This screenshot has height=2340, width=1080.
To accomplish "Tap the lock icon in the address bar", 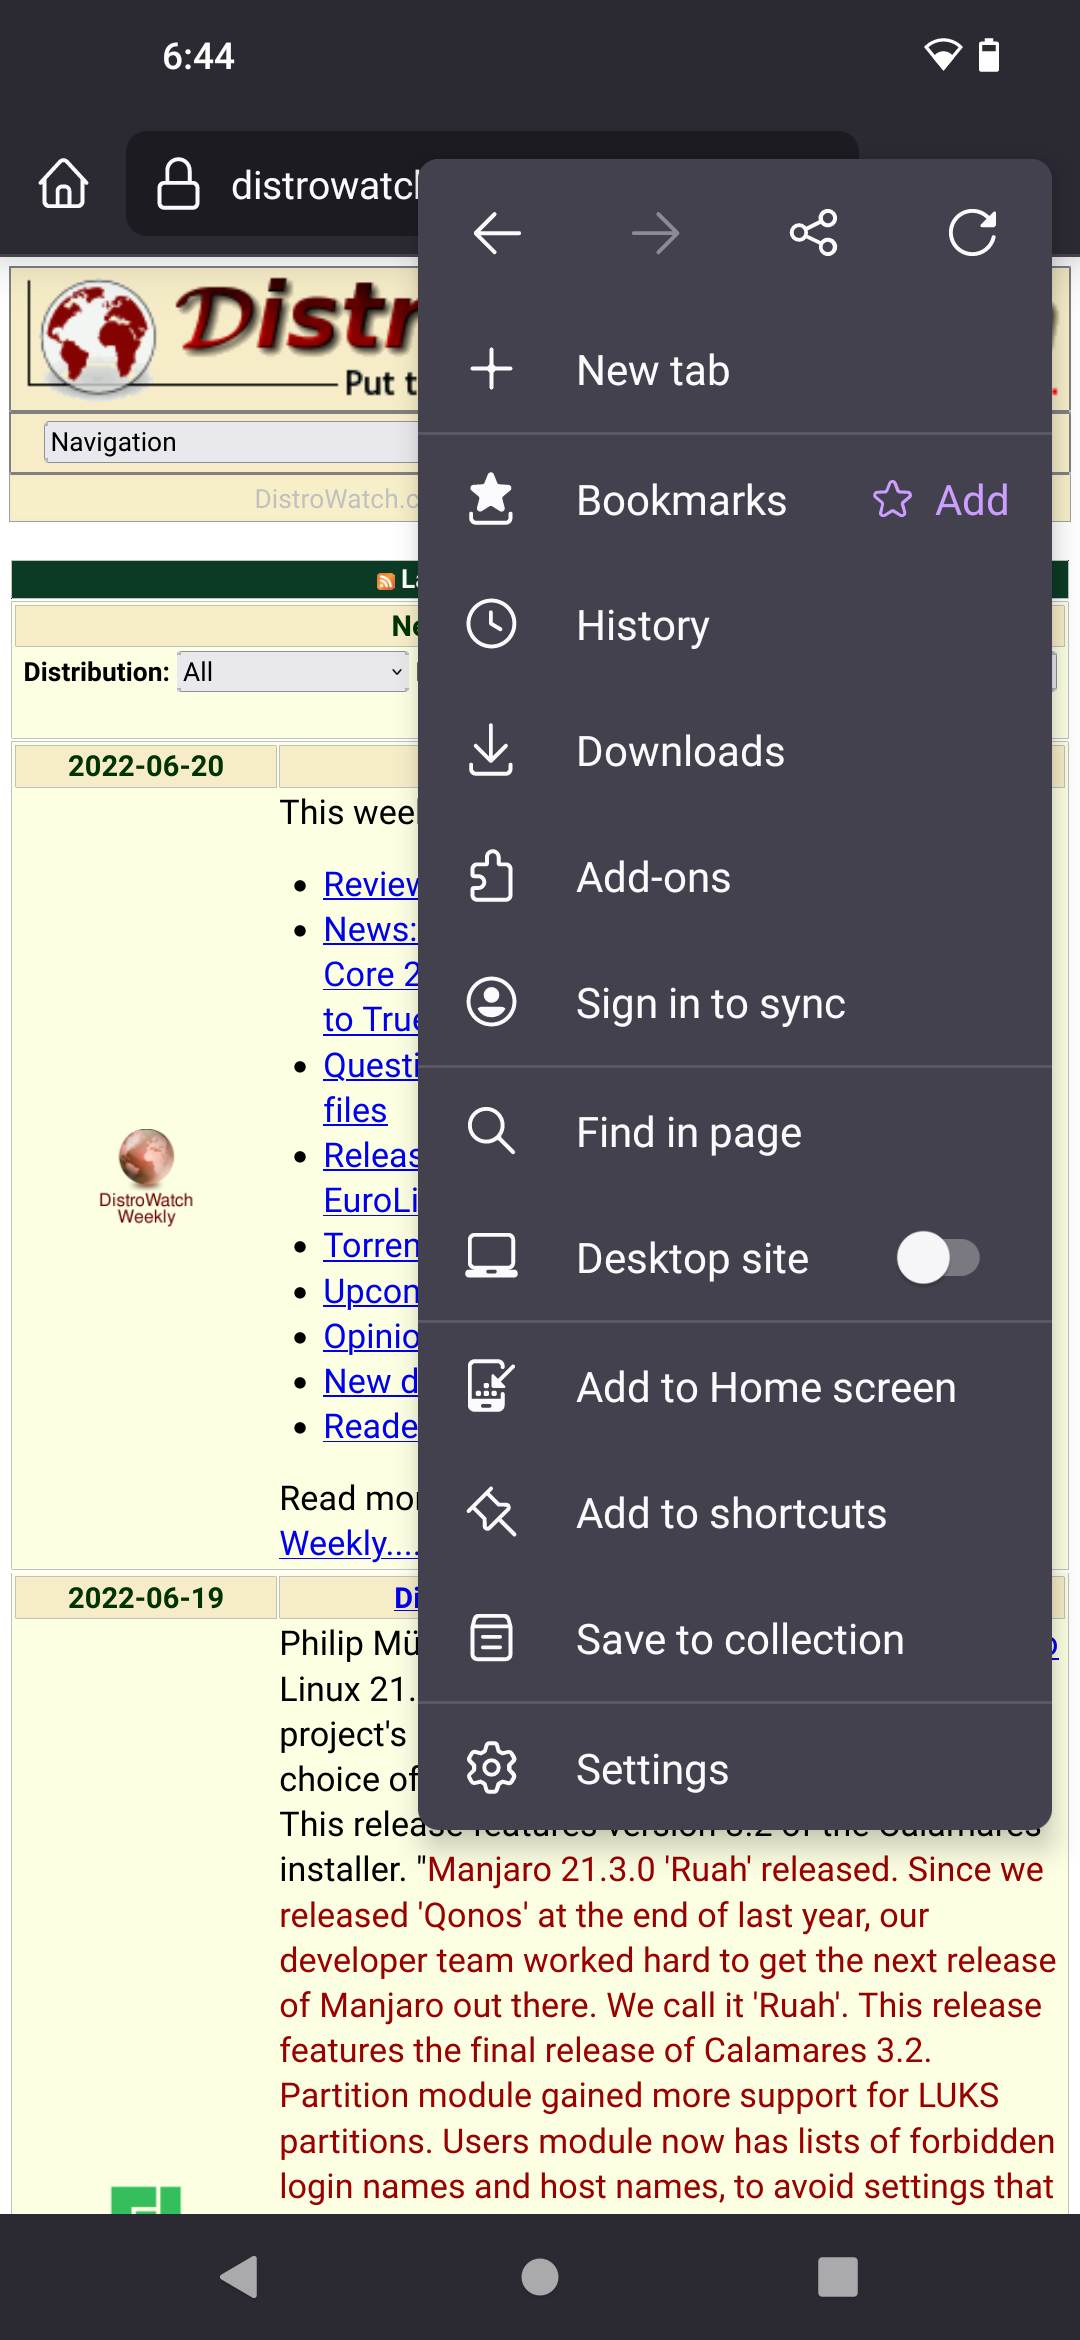I will click(x=179, y=184).
